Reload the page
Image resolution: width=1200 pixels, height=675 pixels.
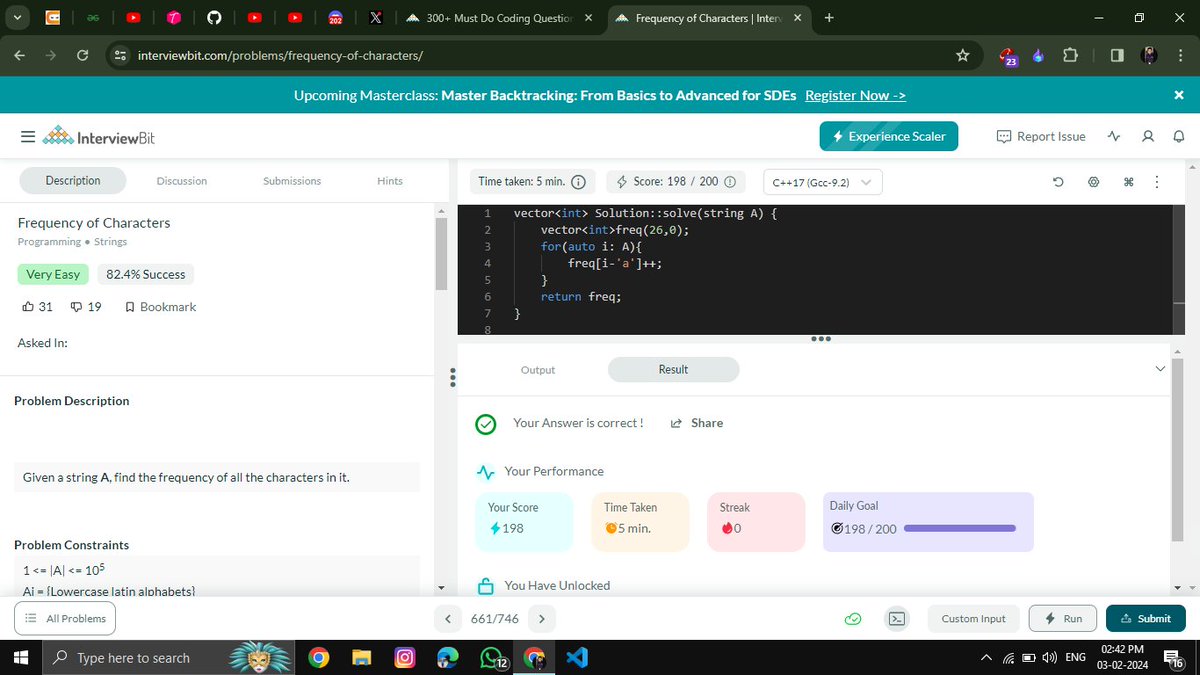click(x=82, y=55)
